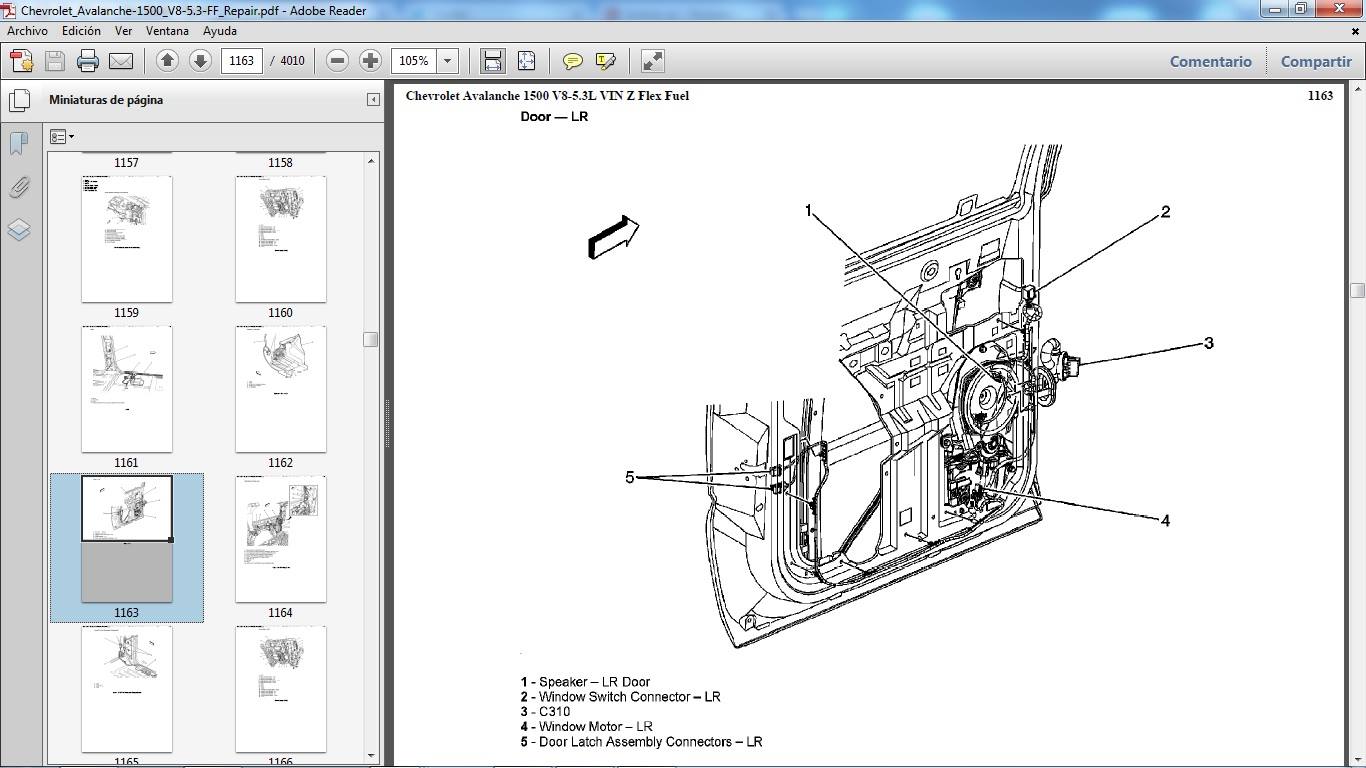Click the thumbnail panel scrollbar handle
This screenshot has height=768, width=1366.
point(371,340)
